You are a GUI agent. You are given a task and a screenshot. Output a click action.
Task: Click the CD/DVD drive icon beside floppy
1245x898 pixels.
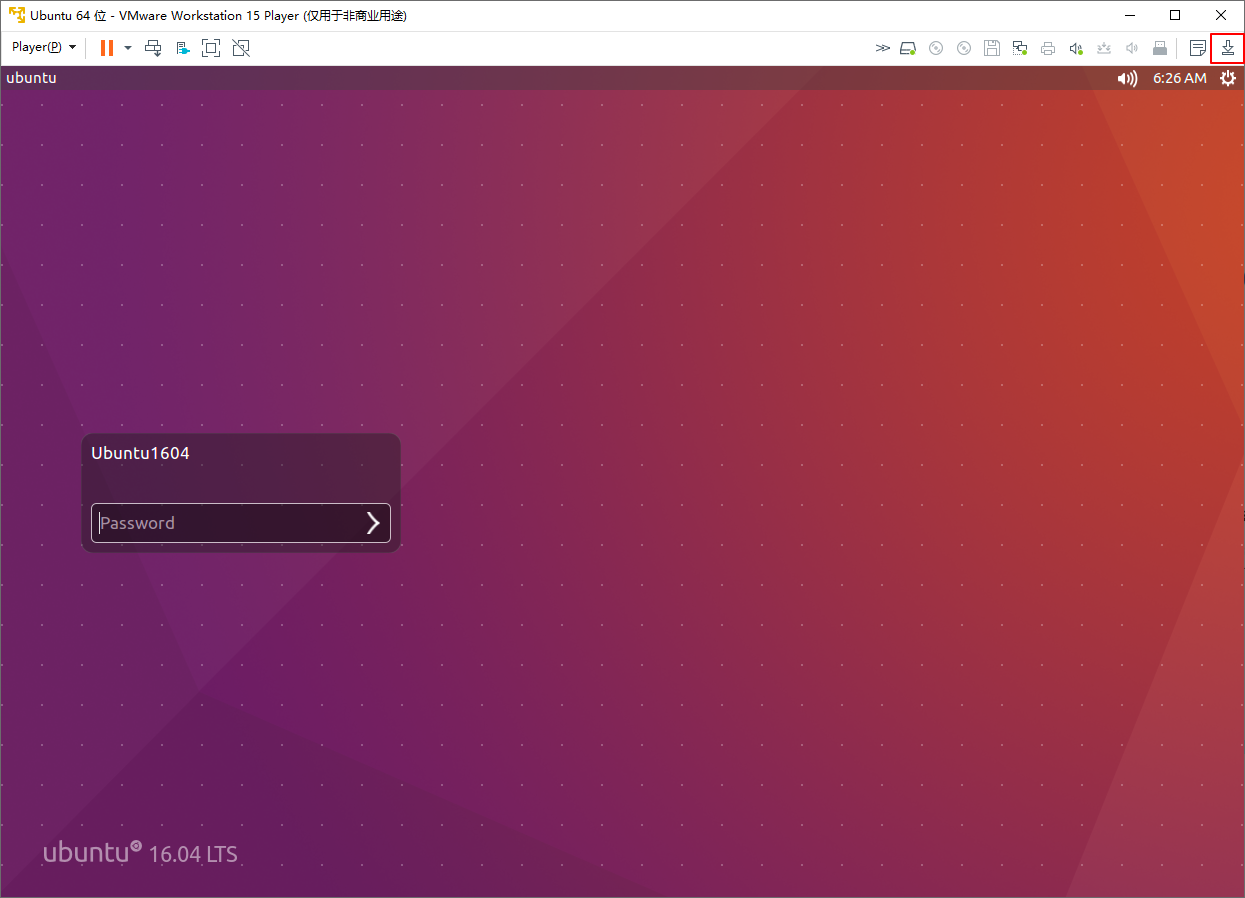click(964, 47)
